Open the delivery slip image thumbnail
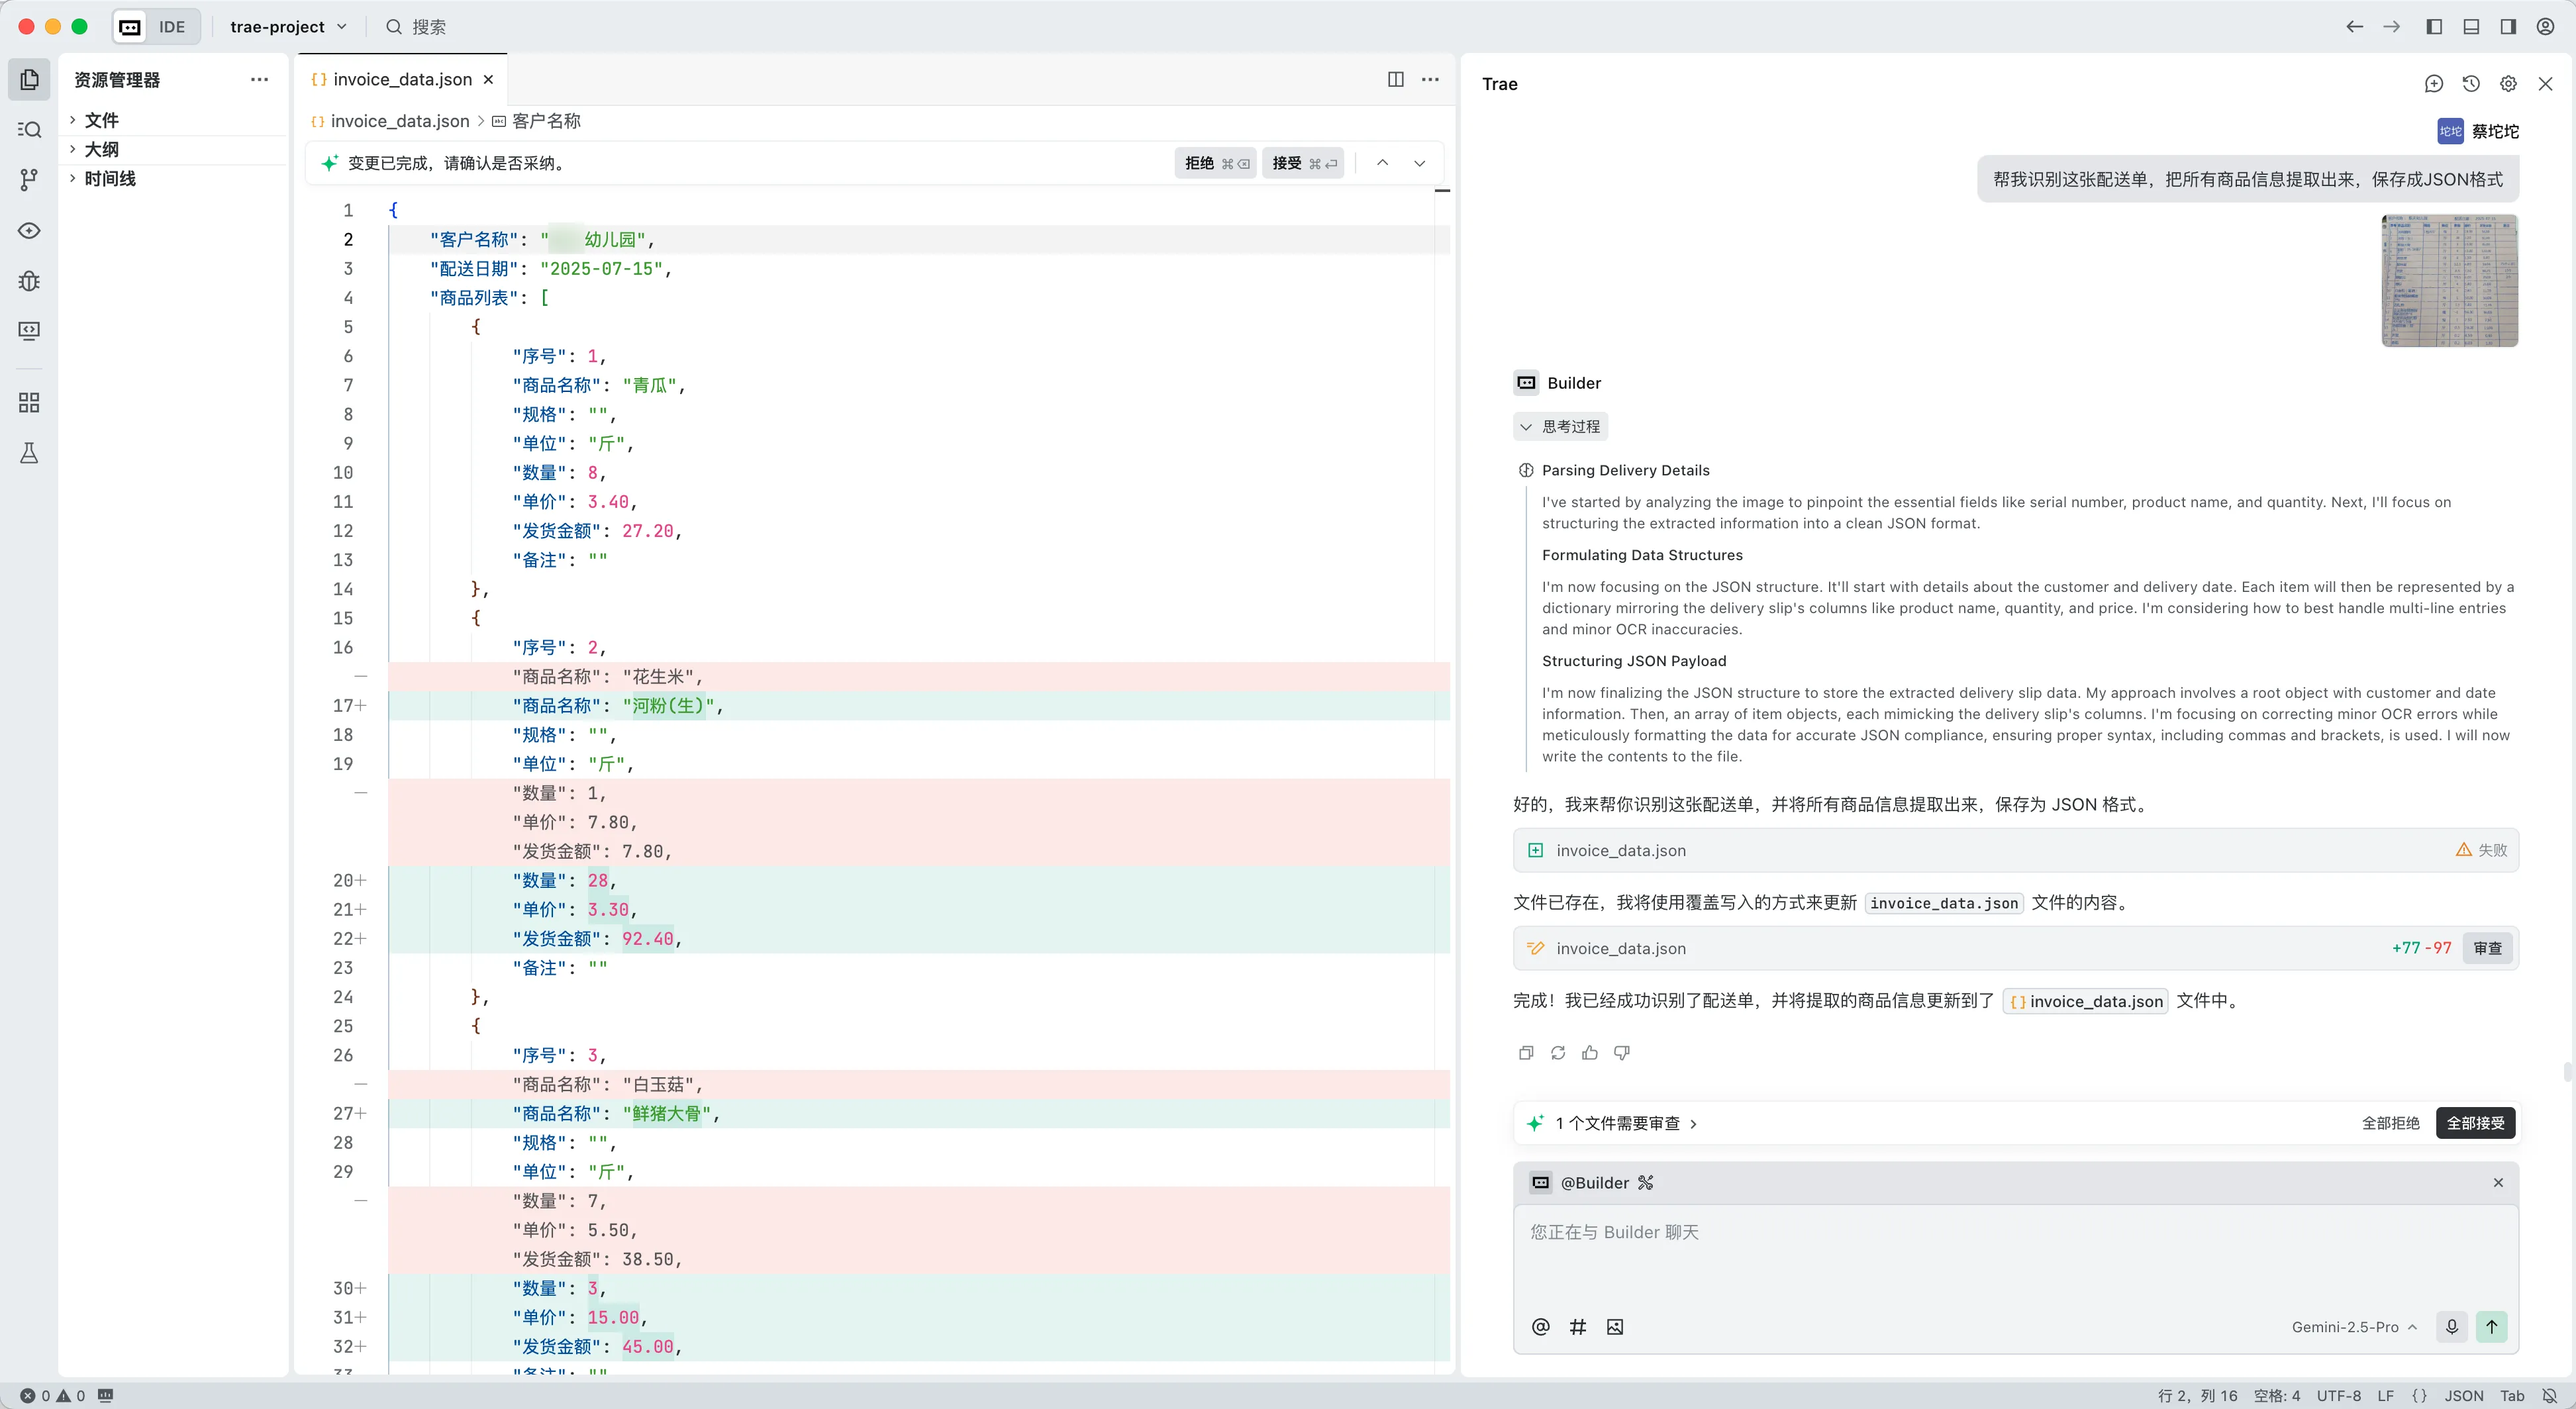The image size is (2576, 1409). click(2449, 281)
